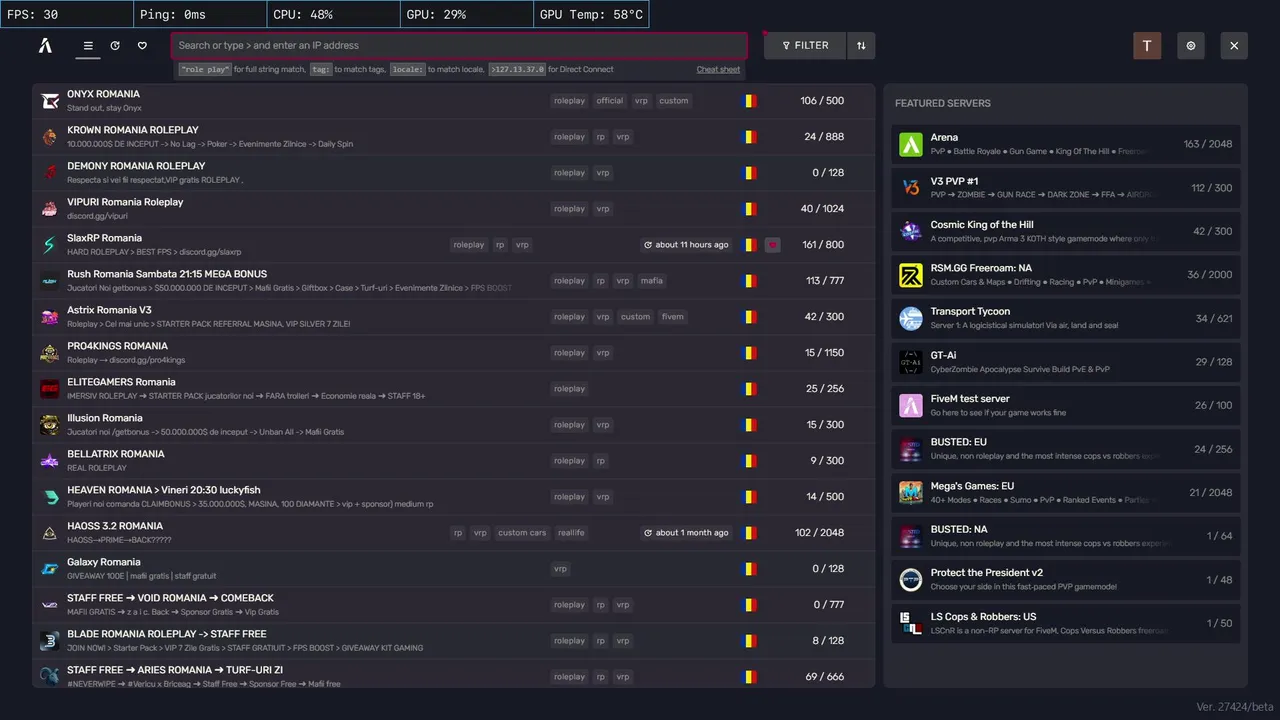
Task: Click the ONYX ROMANIA server icon
Action: [50, 101]
